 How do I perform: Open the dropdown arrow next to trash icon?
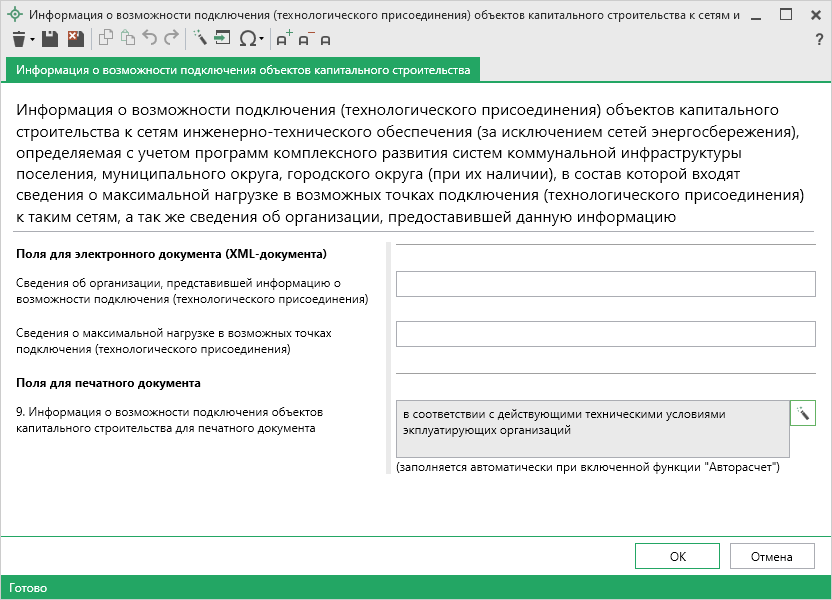32,40
